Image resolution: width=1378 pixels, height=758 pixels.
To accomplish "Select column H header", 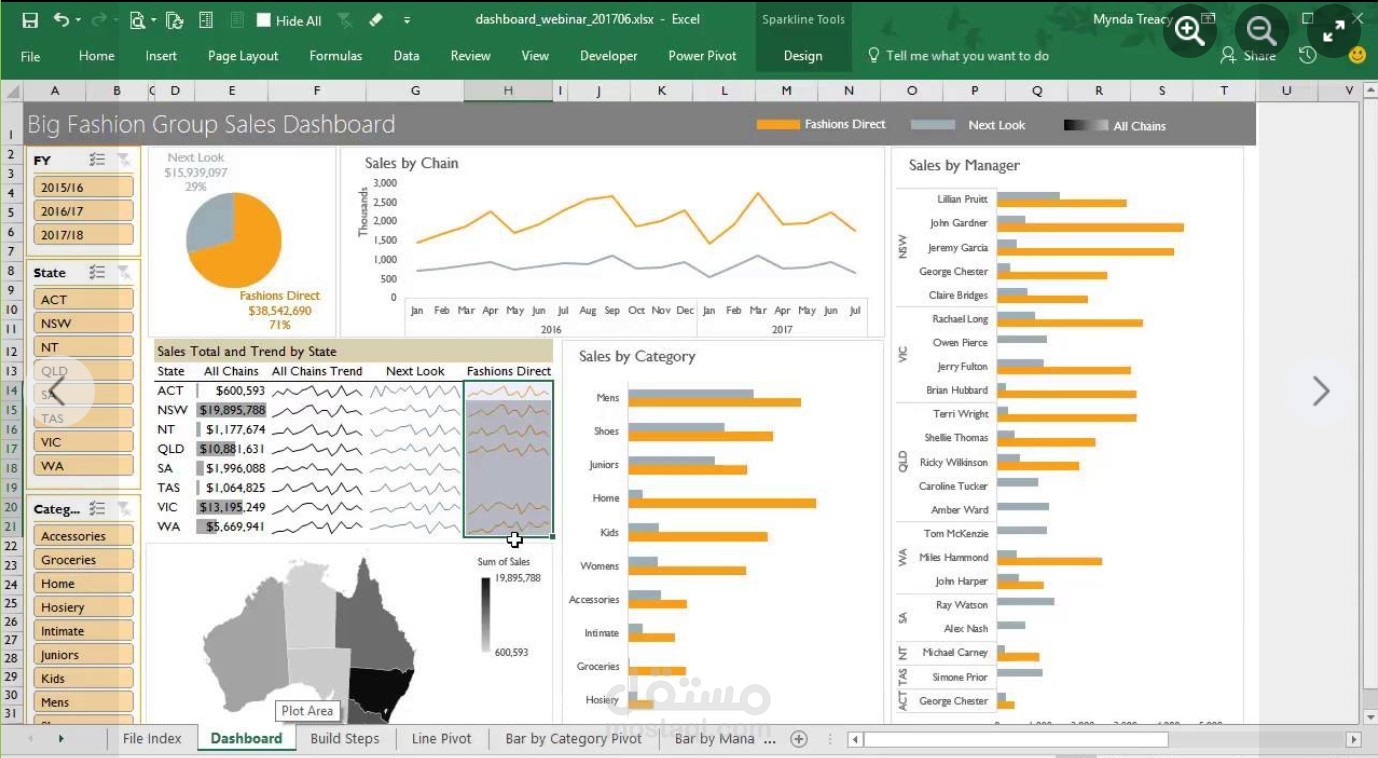I will [508, 91].
